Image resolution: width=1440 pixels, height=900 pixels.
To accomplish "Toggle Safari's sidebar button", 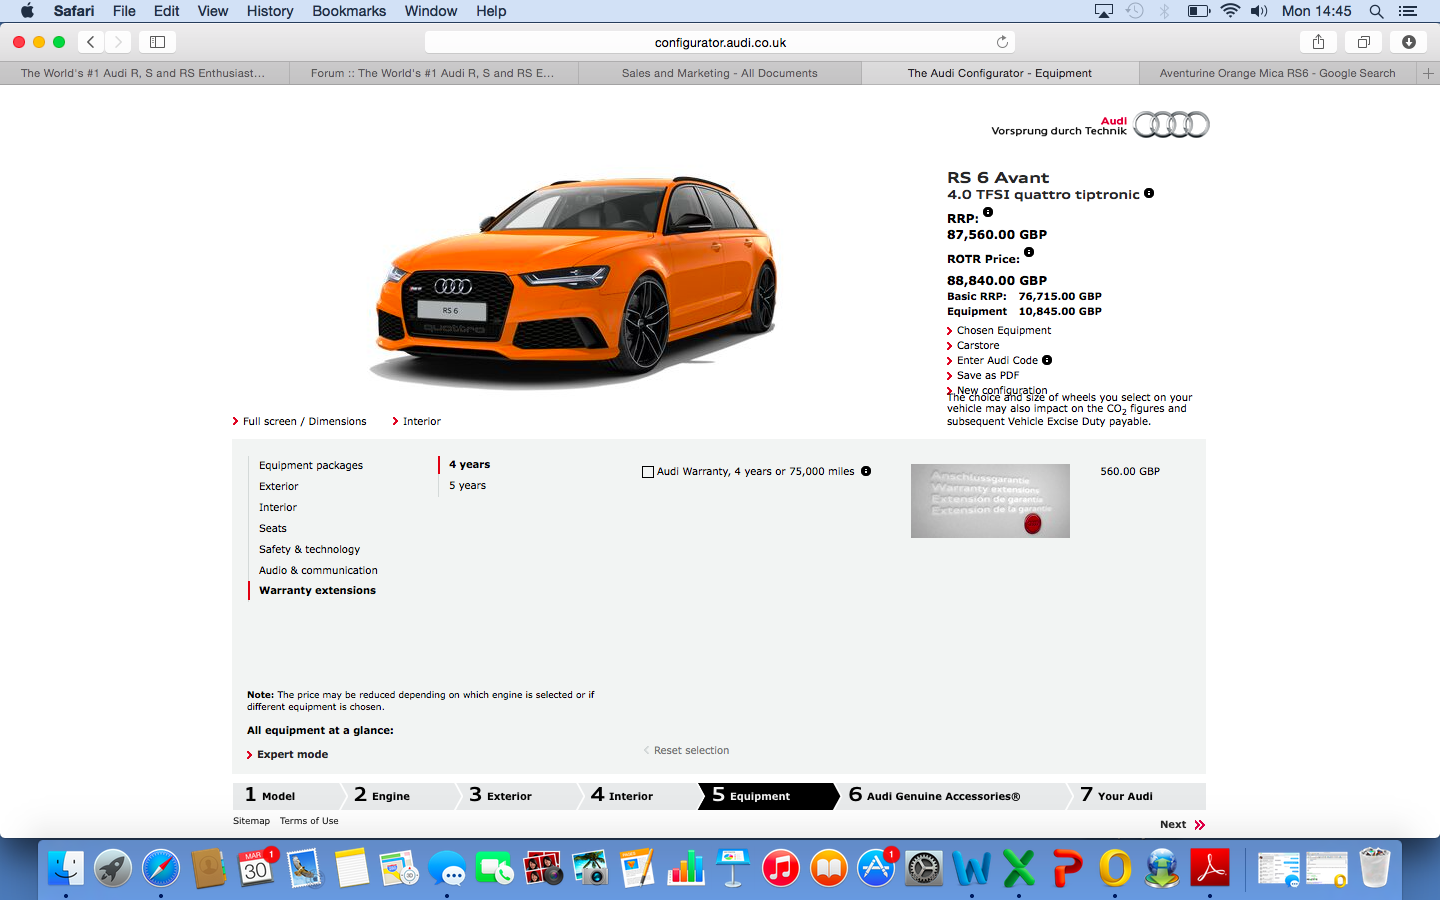I will pos(157,42).
